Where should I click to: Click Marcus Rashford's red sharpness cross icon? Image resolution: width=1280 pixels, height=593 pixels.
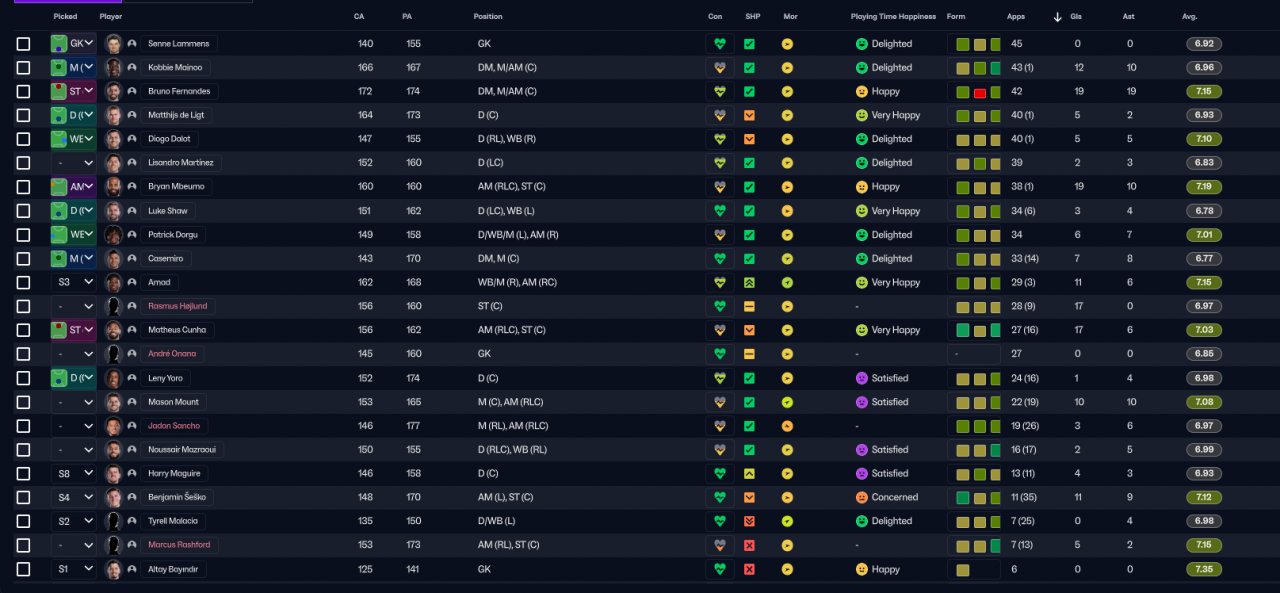tap(749, 545)
